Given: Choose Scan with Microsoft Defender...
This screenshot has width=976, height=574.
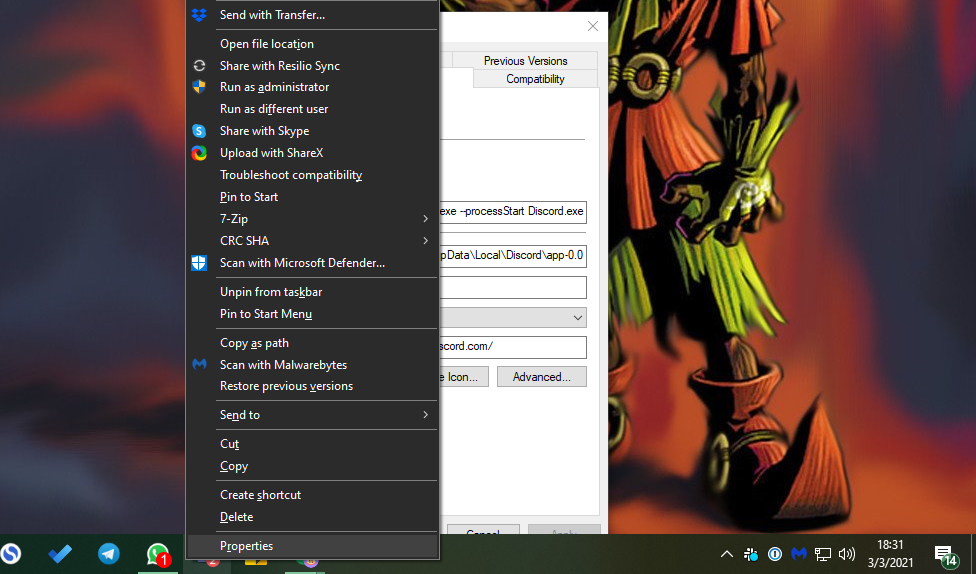Looking at the screenshot, I should tap(312, 263).
